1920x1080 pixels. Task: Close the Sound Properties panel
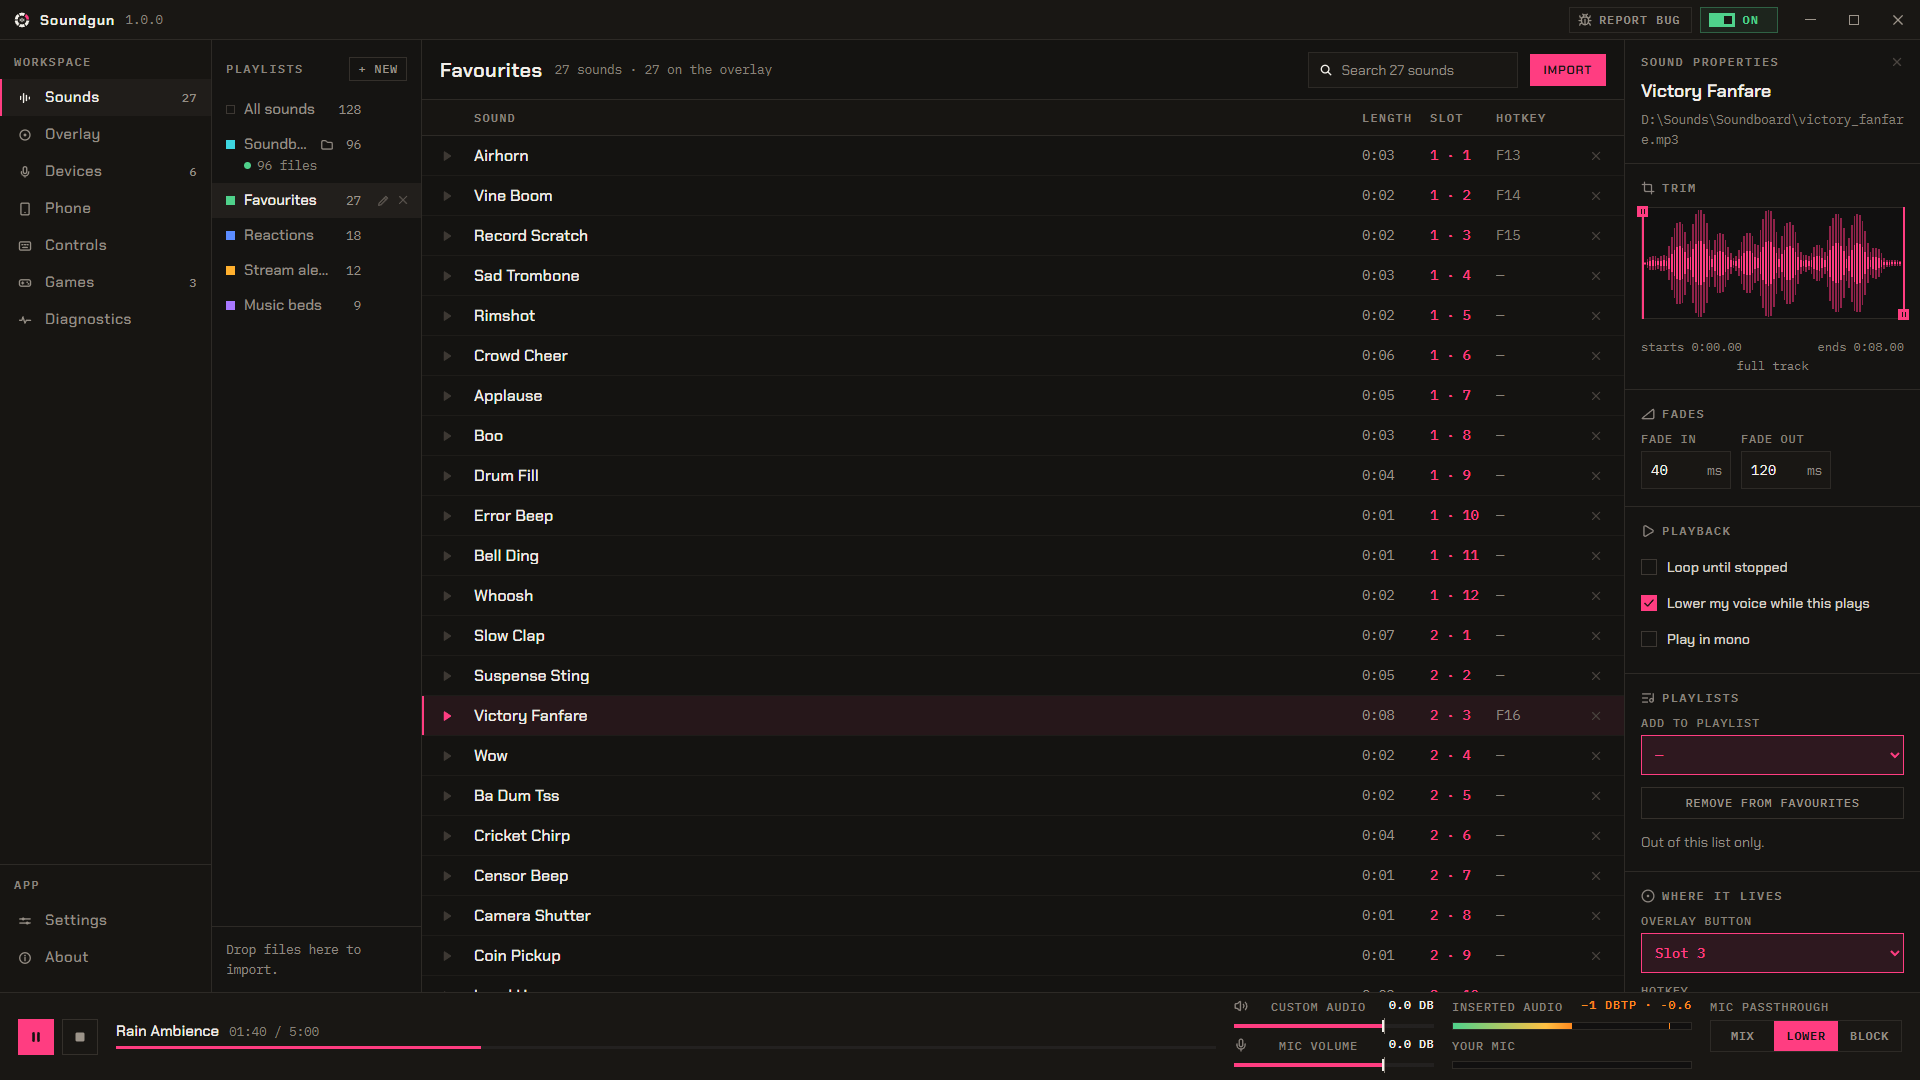[1897, 62]
